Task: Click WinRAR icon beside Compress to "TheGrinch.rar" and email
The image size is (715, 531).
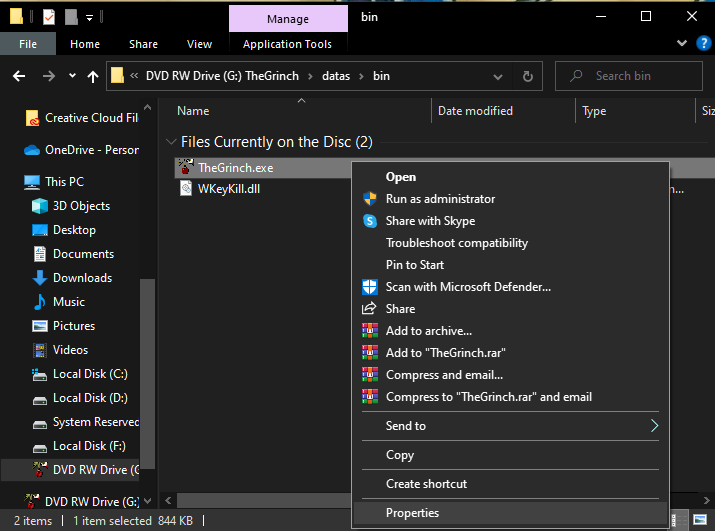Action: [x=370, y=396]
